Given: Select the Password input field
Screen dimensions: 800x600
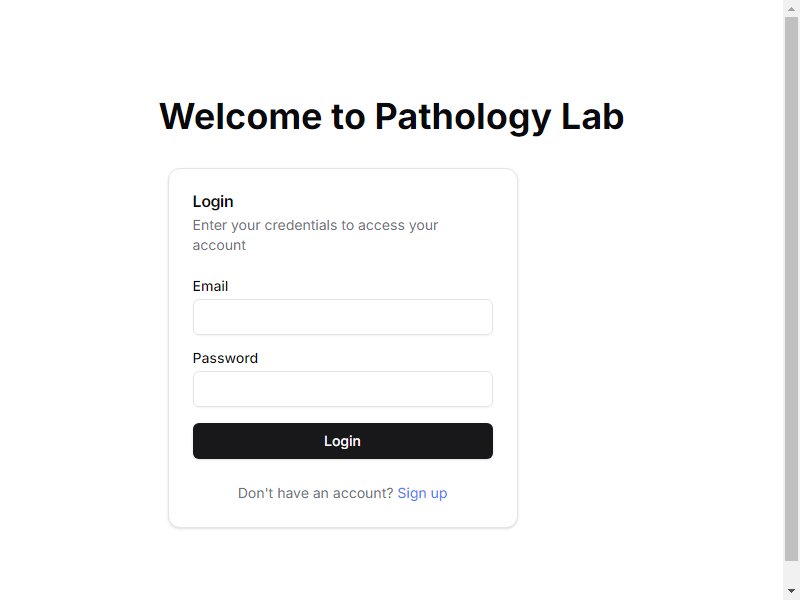Looking at the screenshot, I should coord(342,389).
